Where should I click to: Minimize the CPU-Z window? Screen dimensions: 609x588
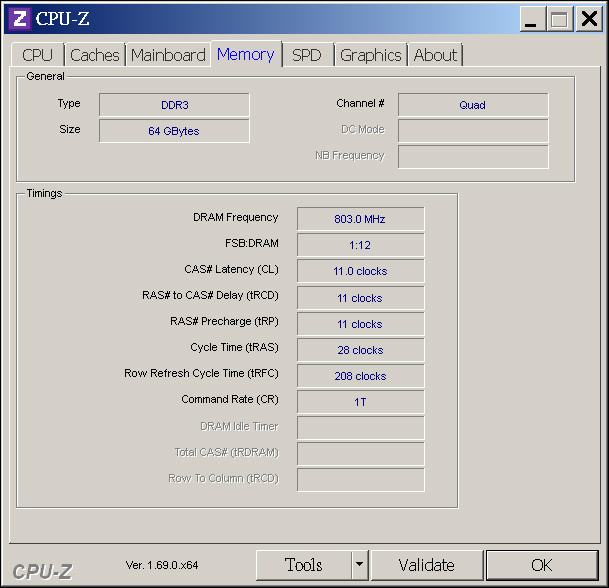(x=531, y=18)
